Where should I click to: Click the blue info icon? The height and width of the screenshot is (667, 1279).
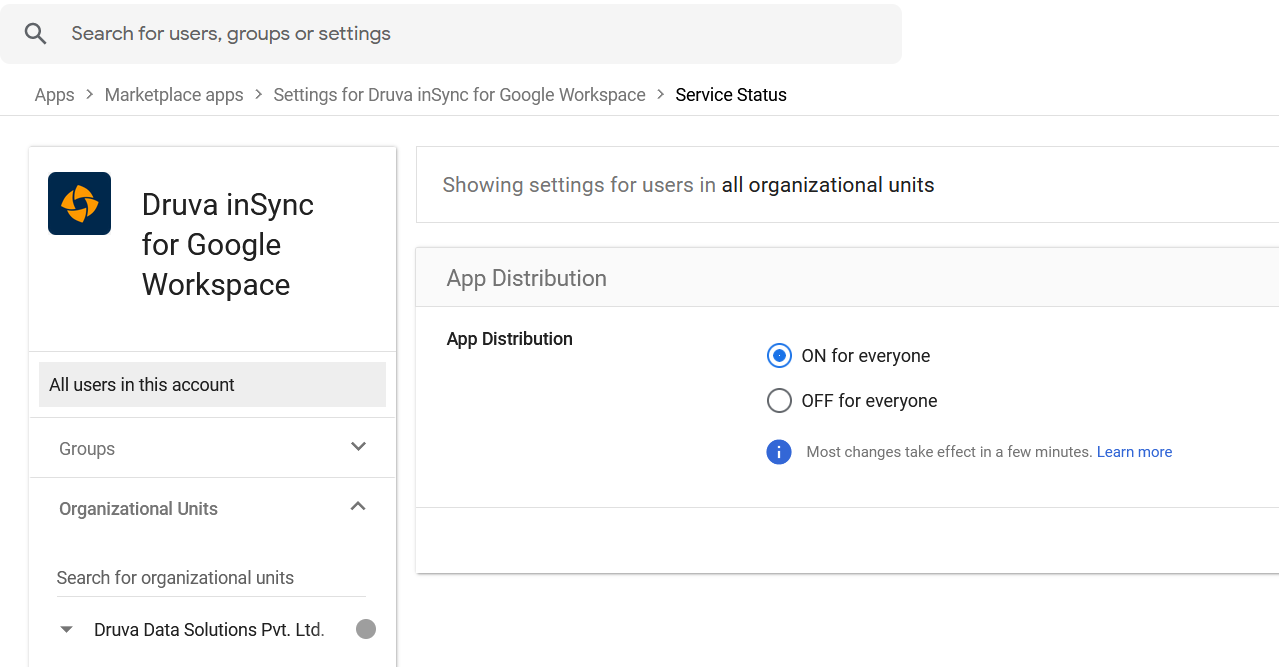[779, 452]
